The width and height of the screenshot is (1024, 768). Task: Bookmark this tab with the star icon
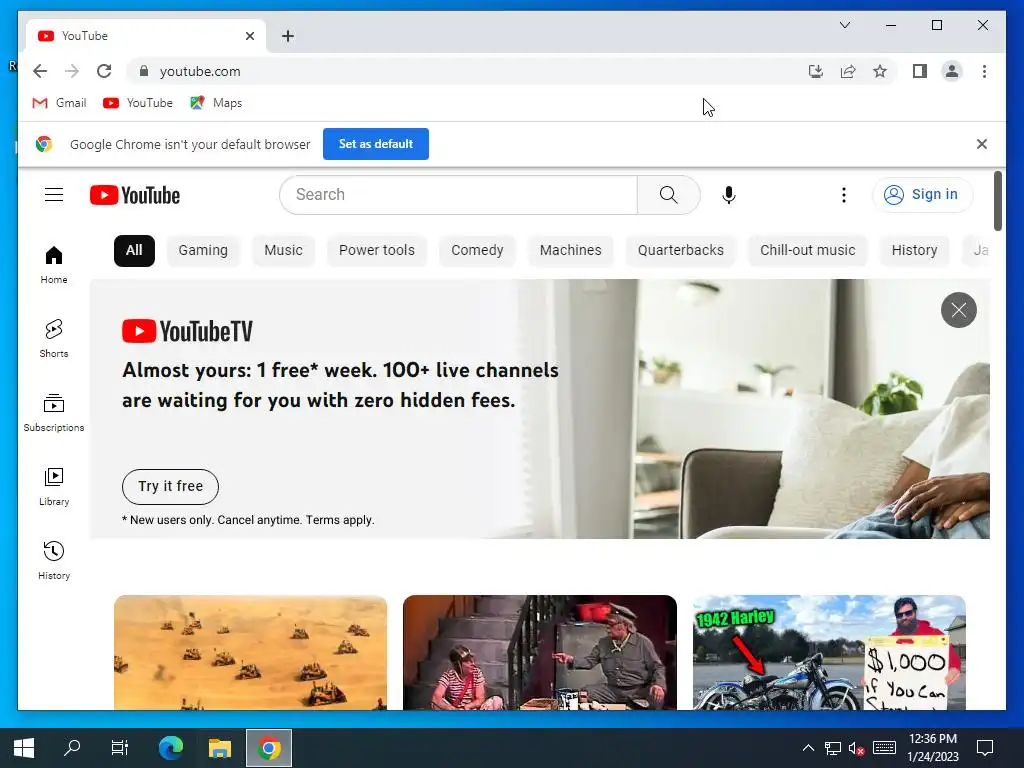click(880, 71)
